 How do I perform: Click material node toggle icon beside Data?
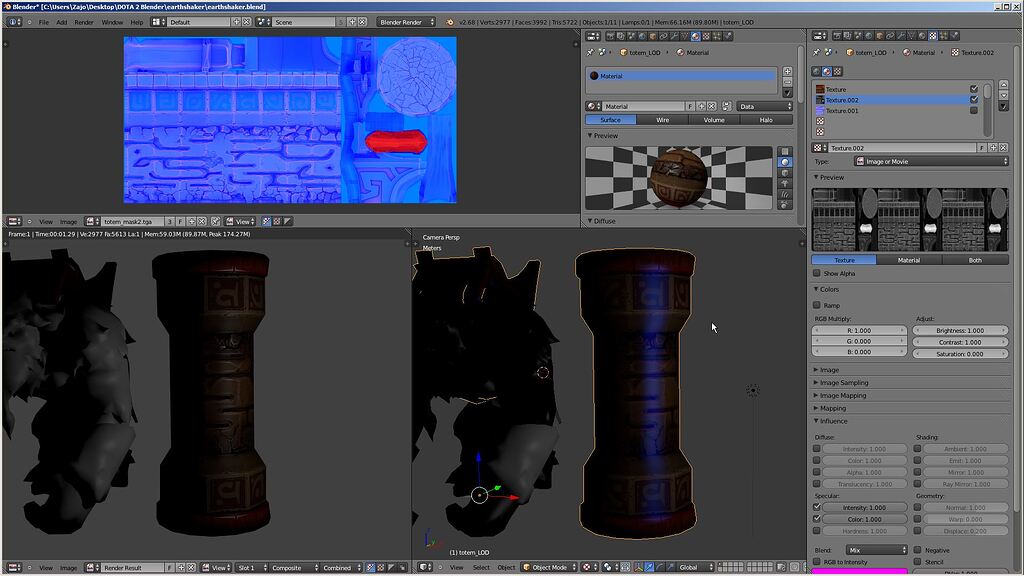click(x=726, y=106)
